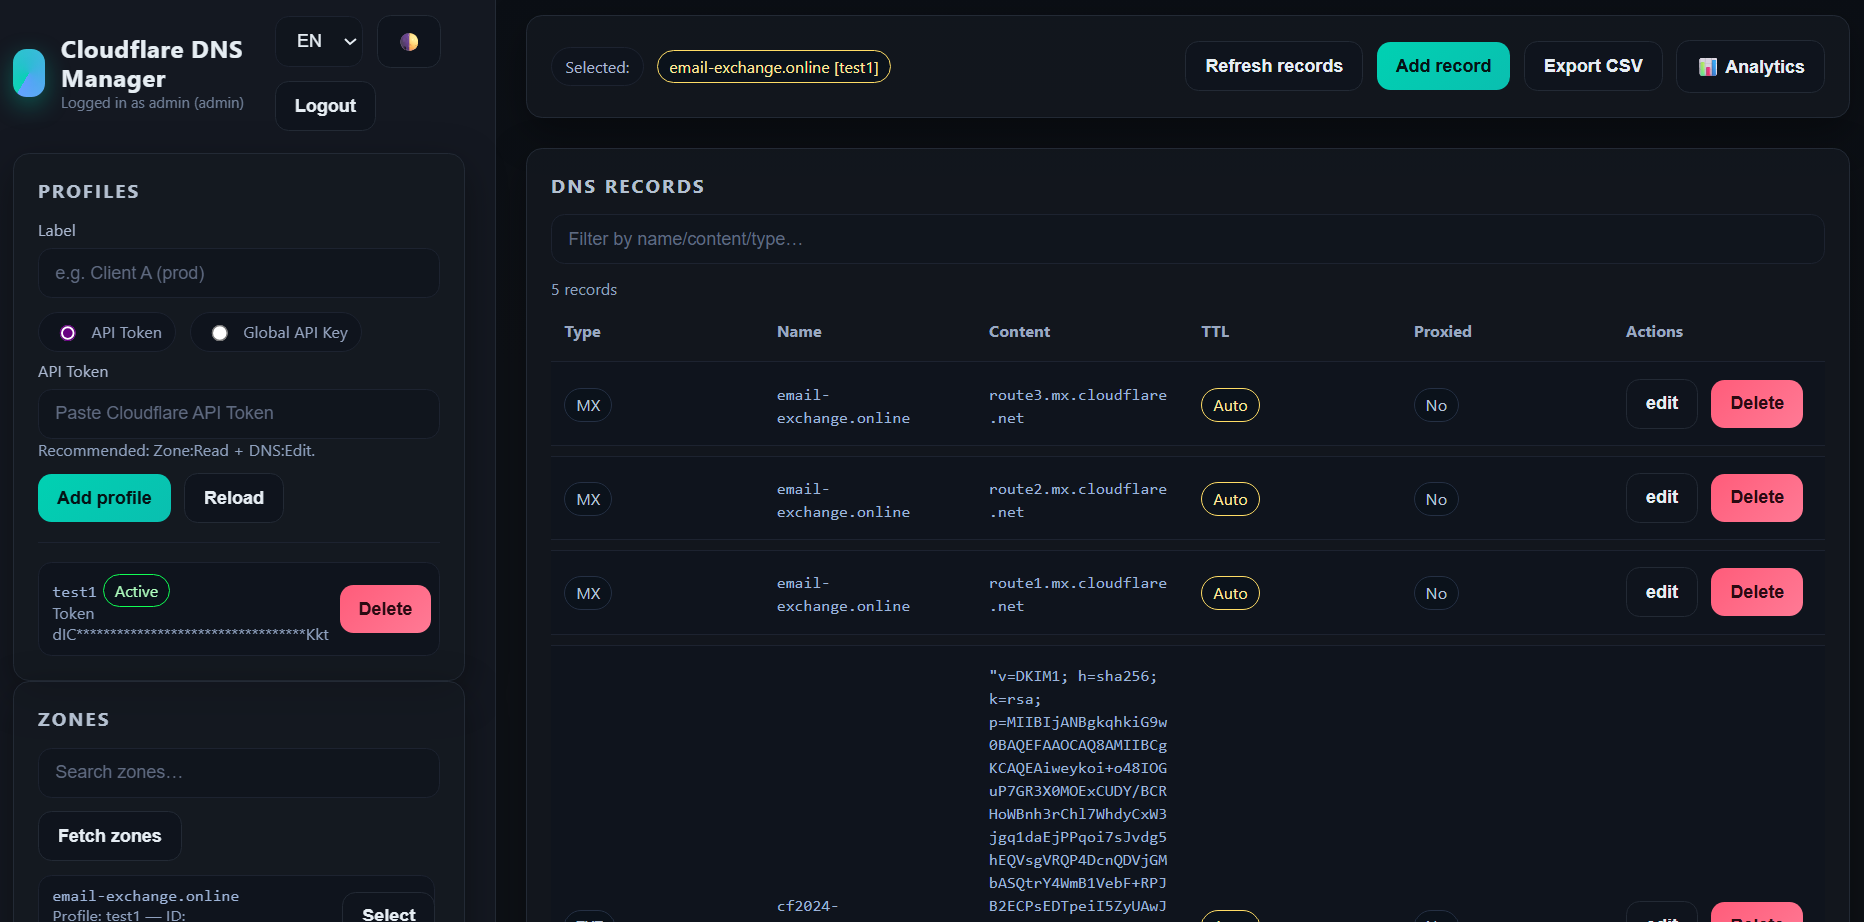Open the Analytics chart button
The image size is (1864, 922).
click(1750, 67)
